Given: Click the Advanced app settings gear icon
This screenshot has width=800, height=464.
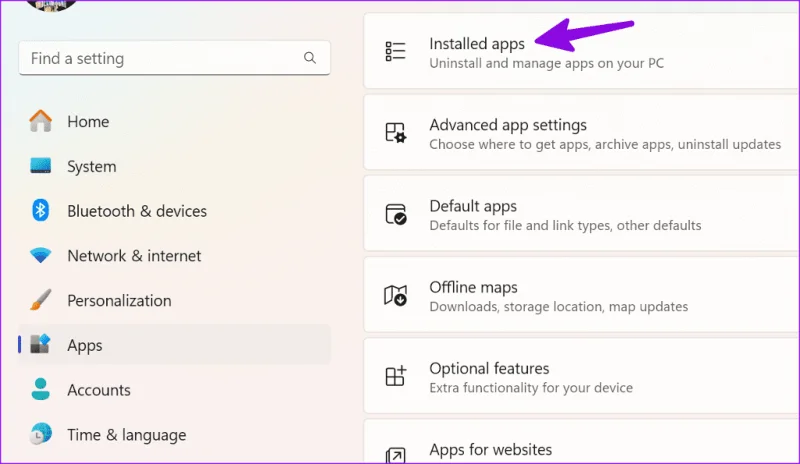Looking at the screenshot, I should pos(395,133).
